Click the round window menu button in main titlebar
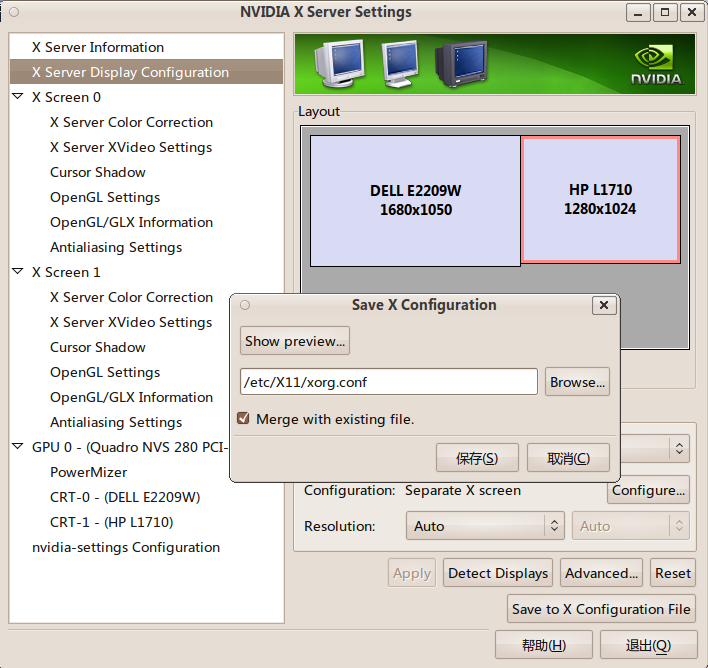This screenshot has width=708, height=668. point(14,12)
